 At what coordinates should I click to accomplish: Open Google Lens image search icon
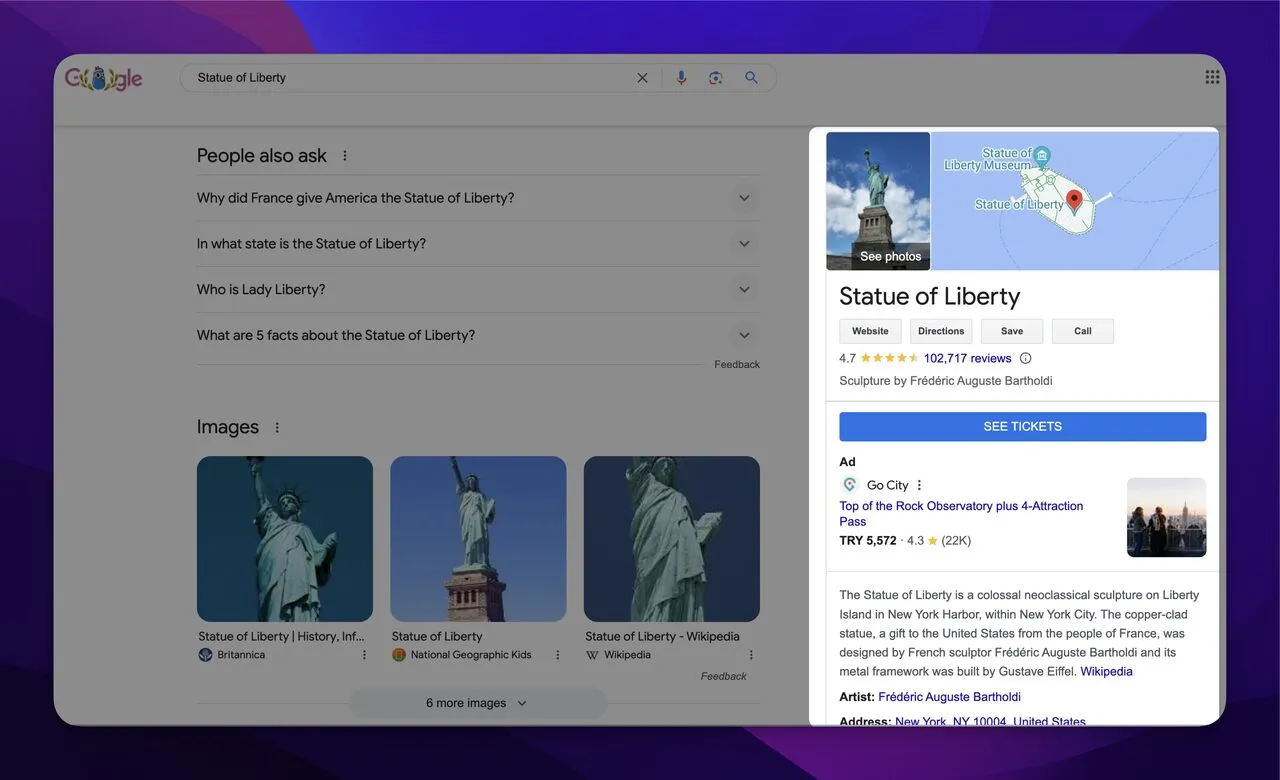pyautogui.click(x=716, y=78)
